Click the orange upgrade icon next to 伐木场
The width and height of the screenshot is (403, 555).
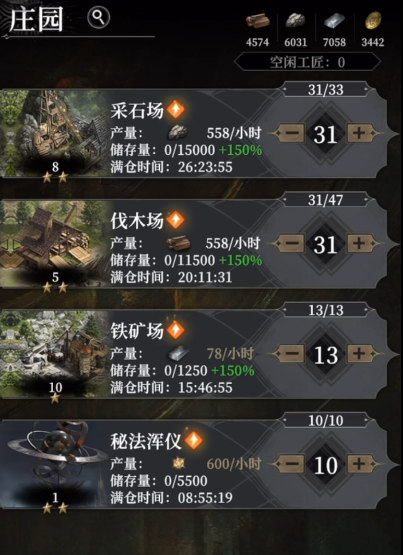point(176,219)
